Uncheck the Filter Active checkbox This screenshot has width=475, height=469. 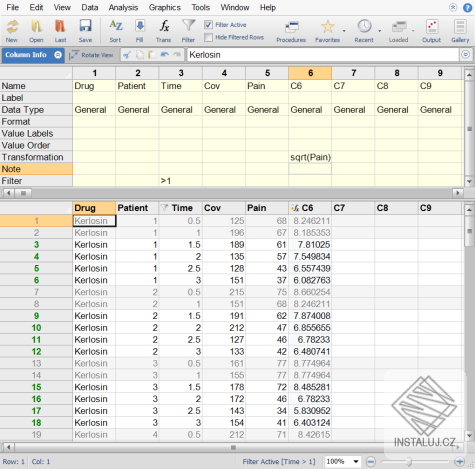coord(208,25)
